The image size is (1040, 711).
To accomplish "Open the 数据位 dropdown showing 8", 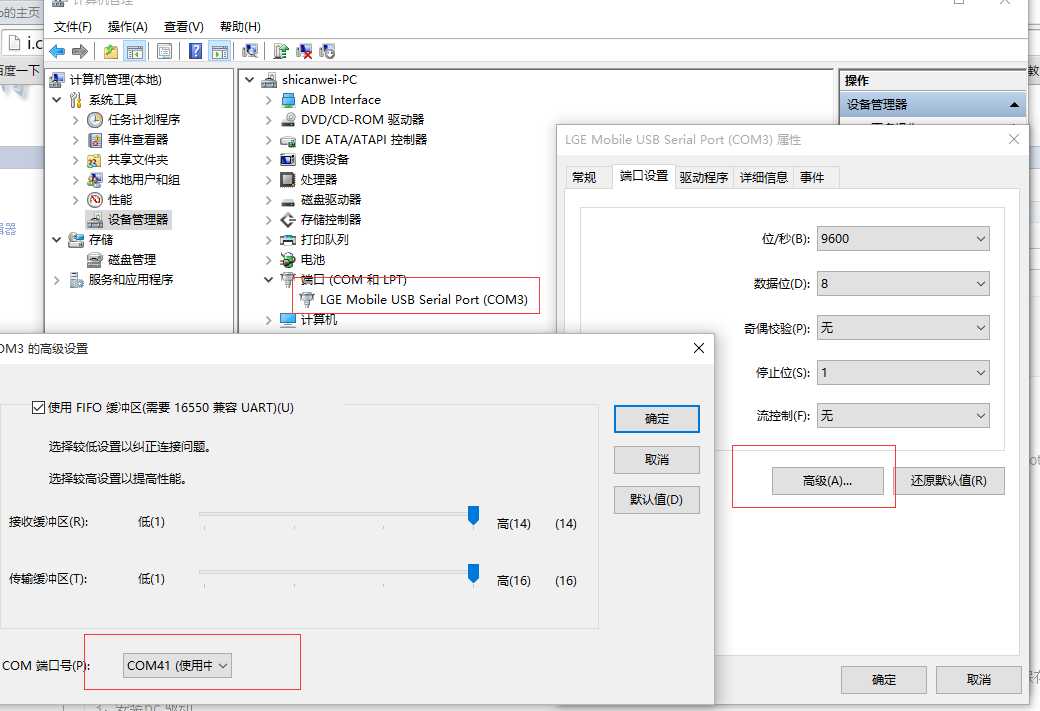I will tap(903, 284).
